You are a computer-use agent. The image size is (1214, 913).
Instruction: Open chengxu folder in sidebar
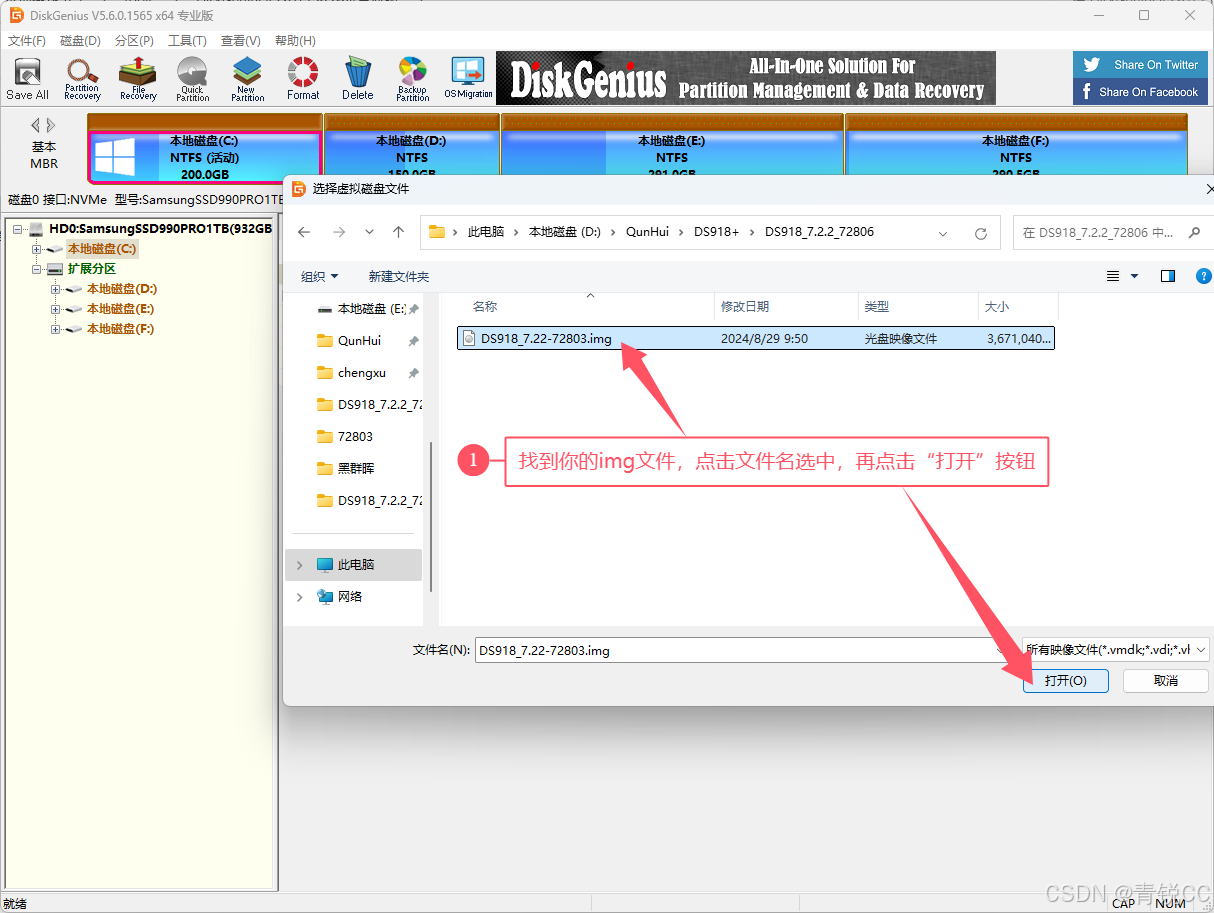[361, 372]
